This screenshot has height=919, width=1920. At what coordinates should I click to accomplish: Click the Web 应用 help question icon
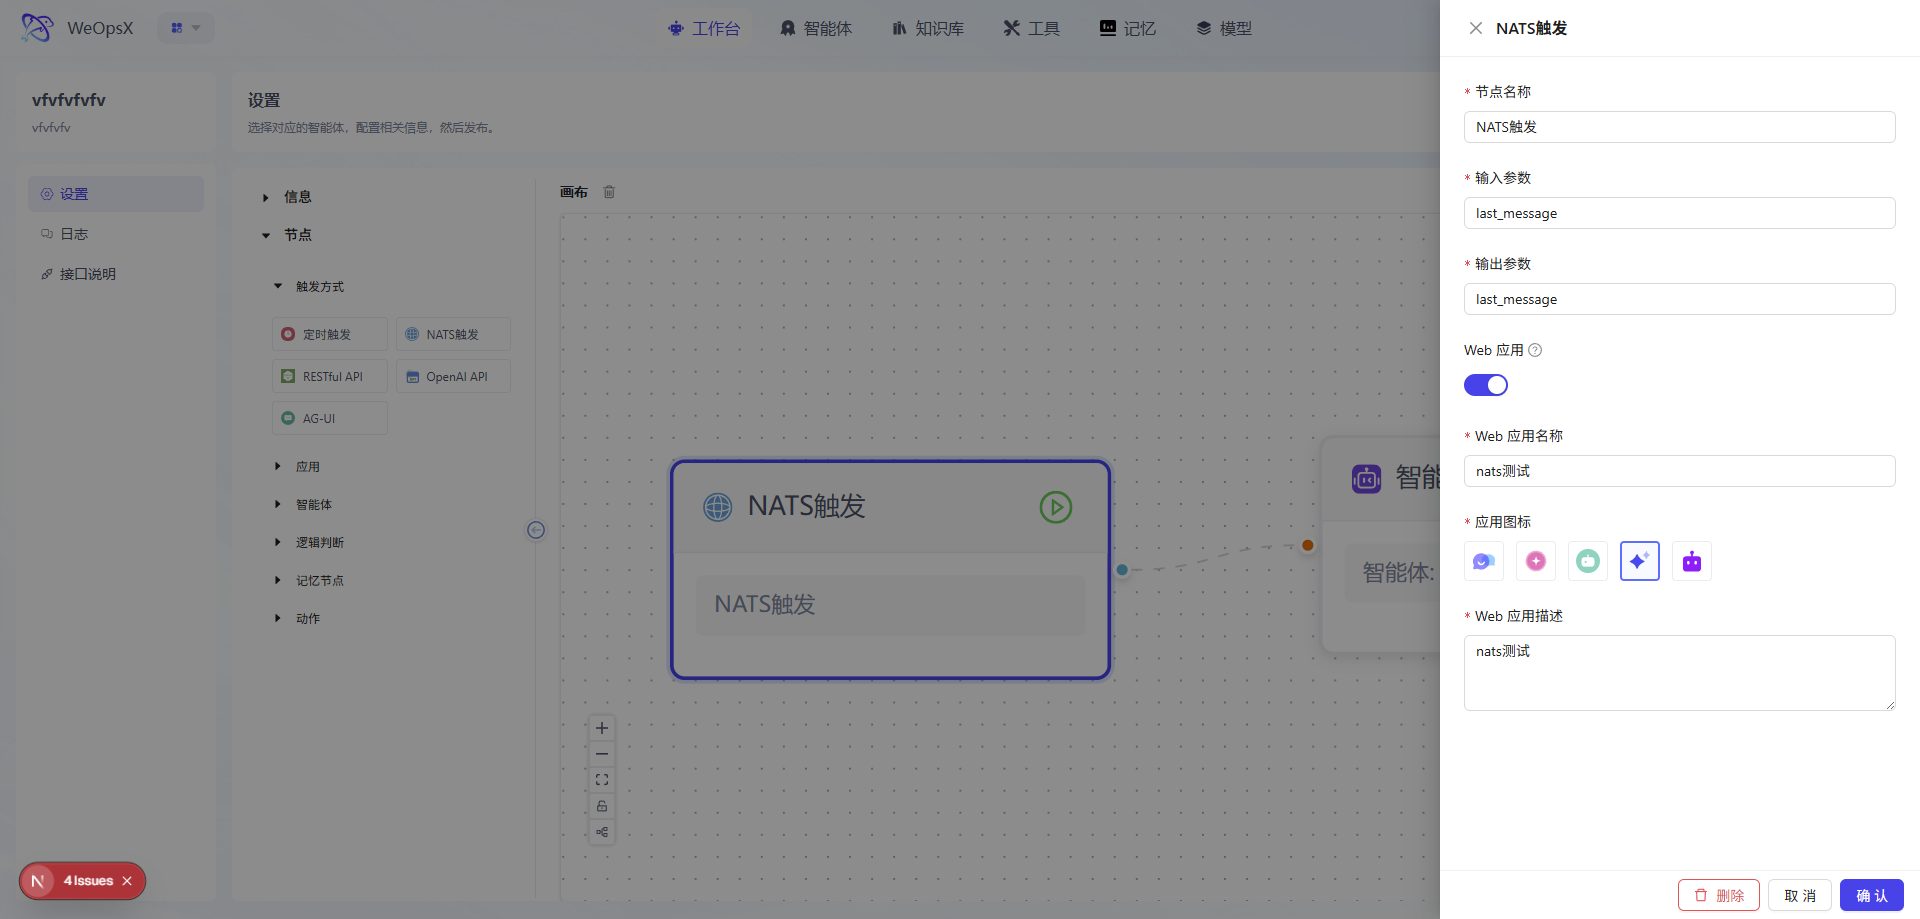pyautogui.click(x=1535, y=350)
